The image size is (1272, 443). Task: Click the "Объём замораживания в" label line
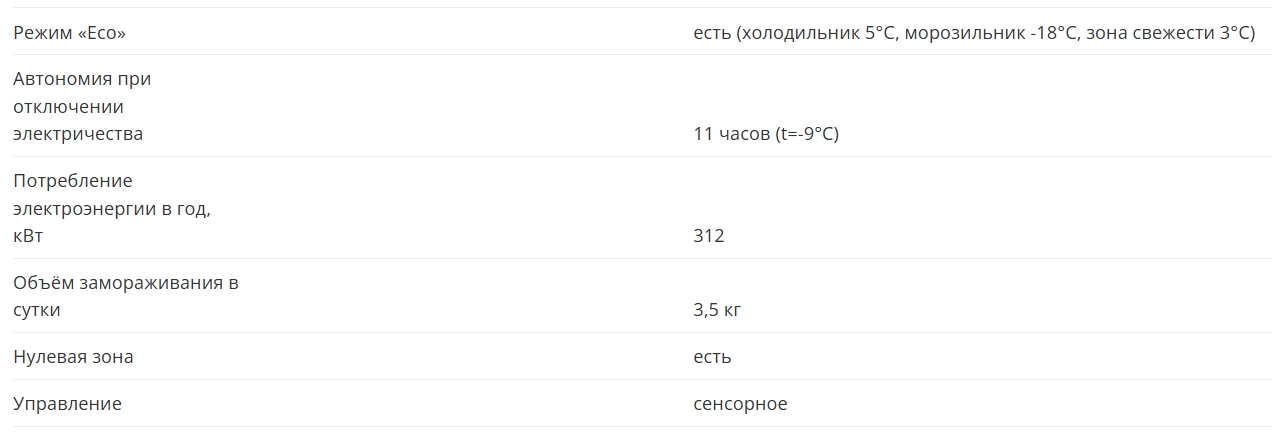(126, 282)
